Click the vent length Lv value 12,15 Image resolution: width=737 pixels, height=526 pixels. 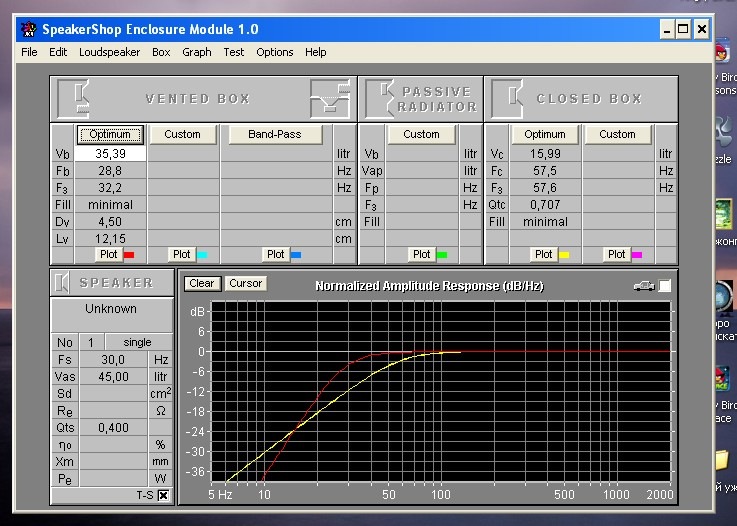110,238
